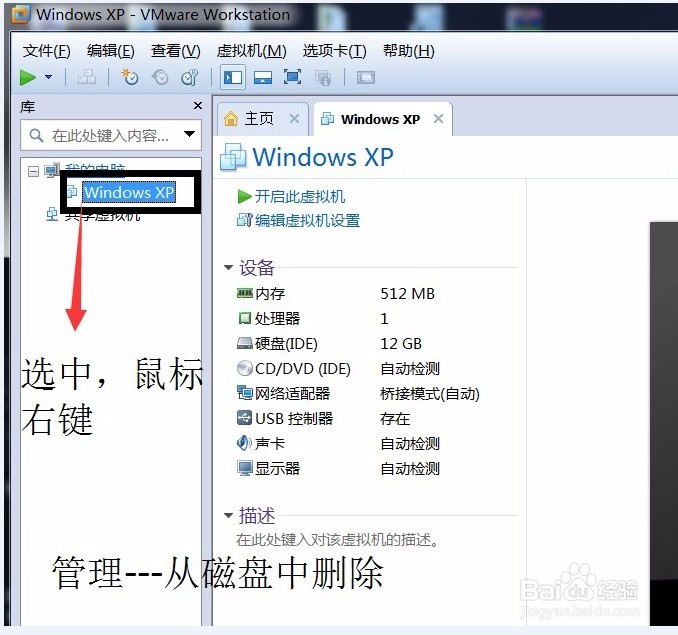Select Windows XP in the library tree

click(x=129, y=192)
